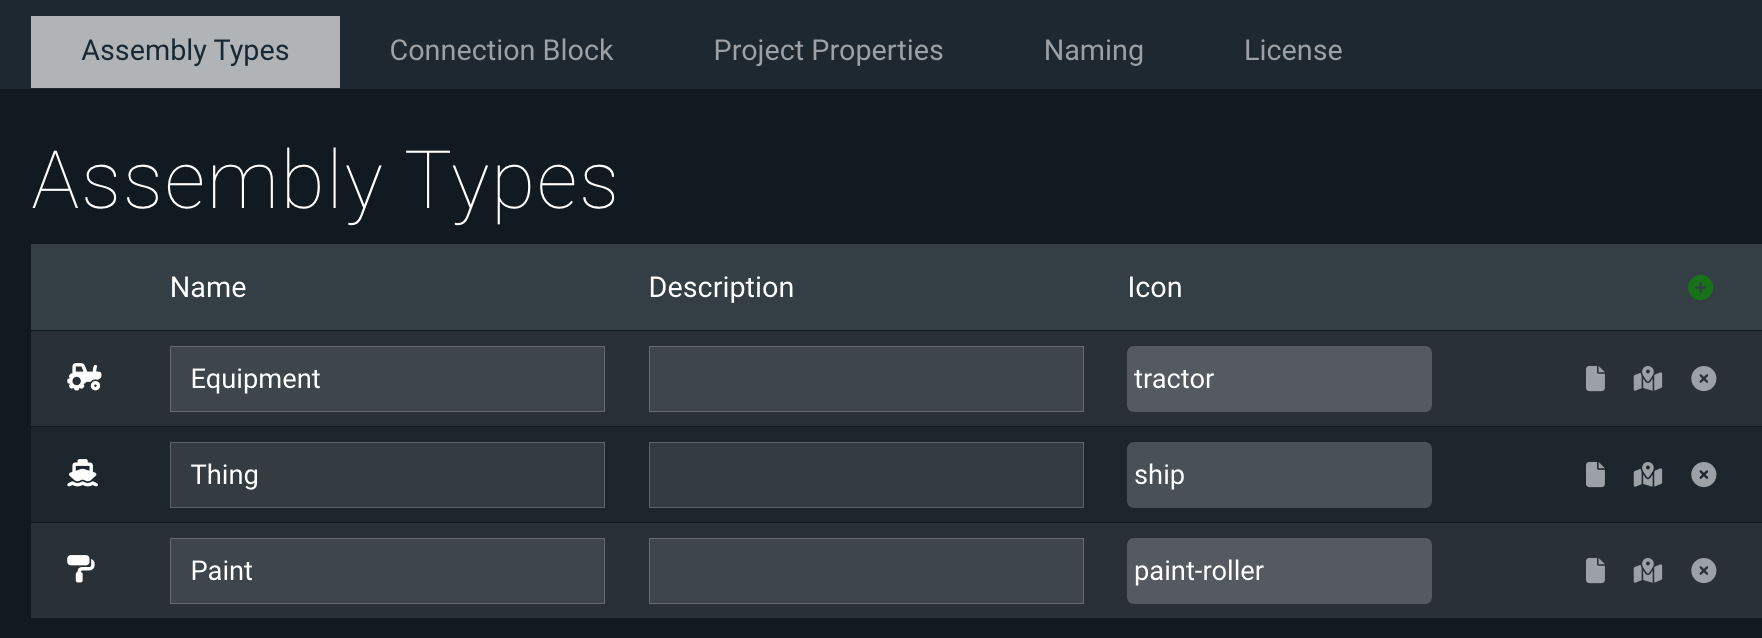Click the document icon in the Thing row
Image resolution: width=1762 pixels, height=638 pixels.
coord(1596,475)
